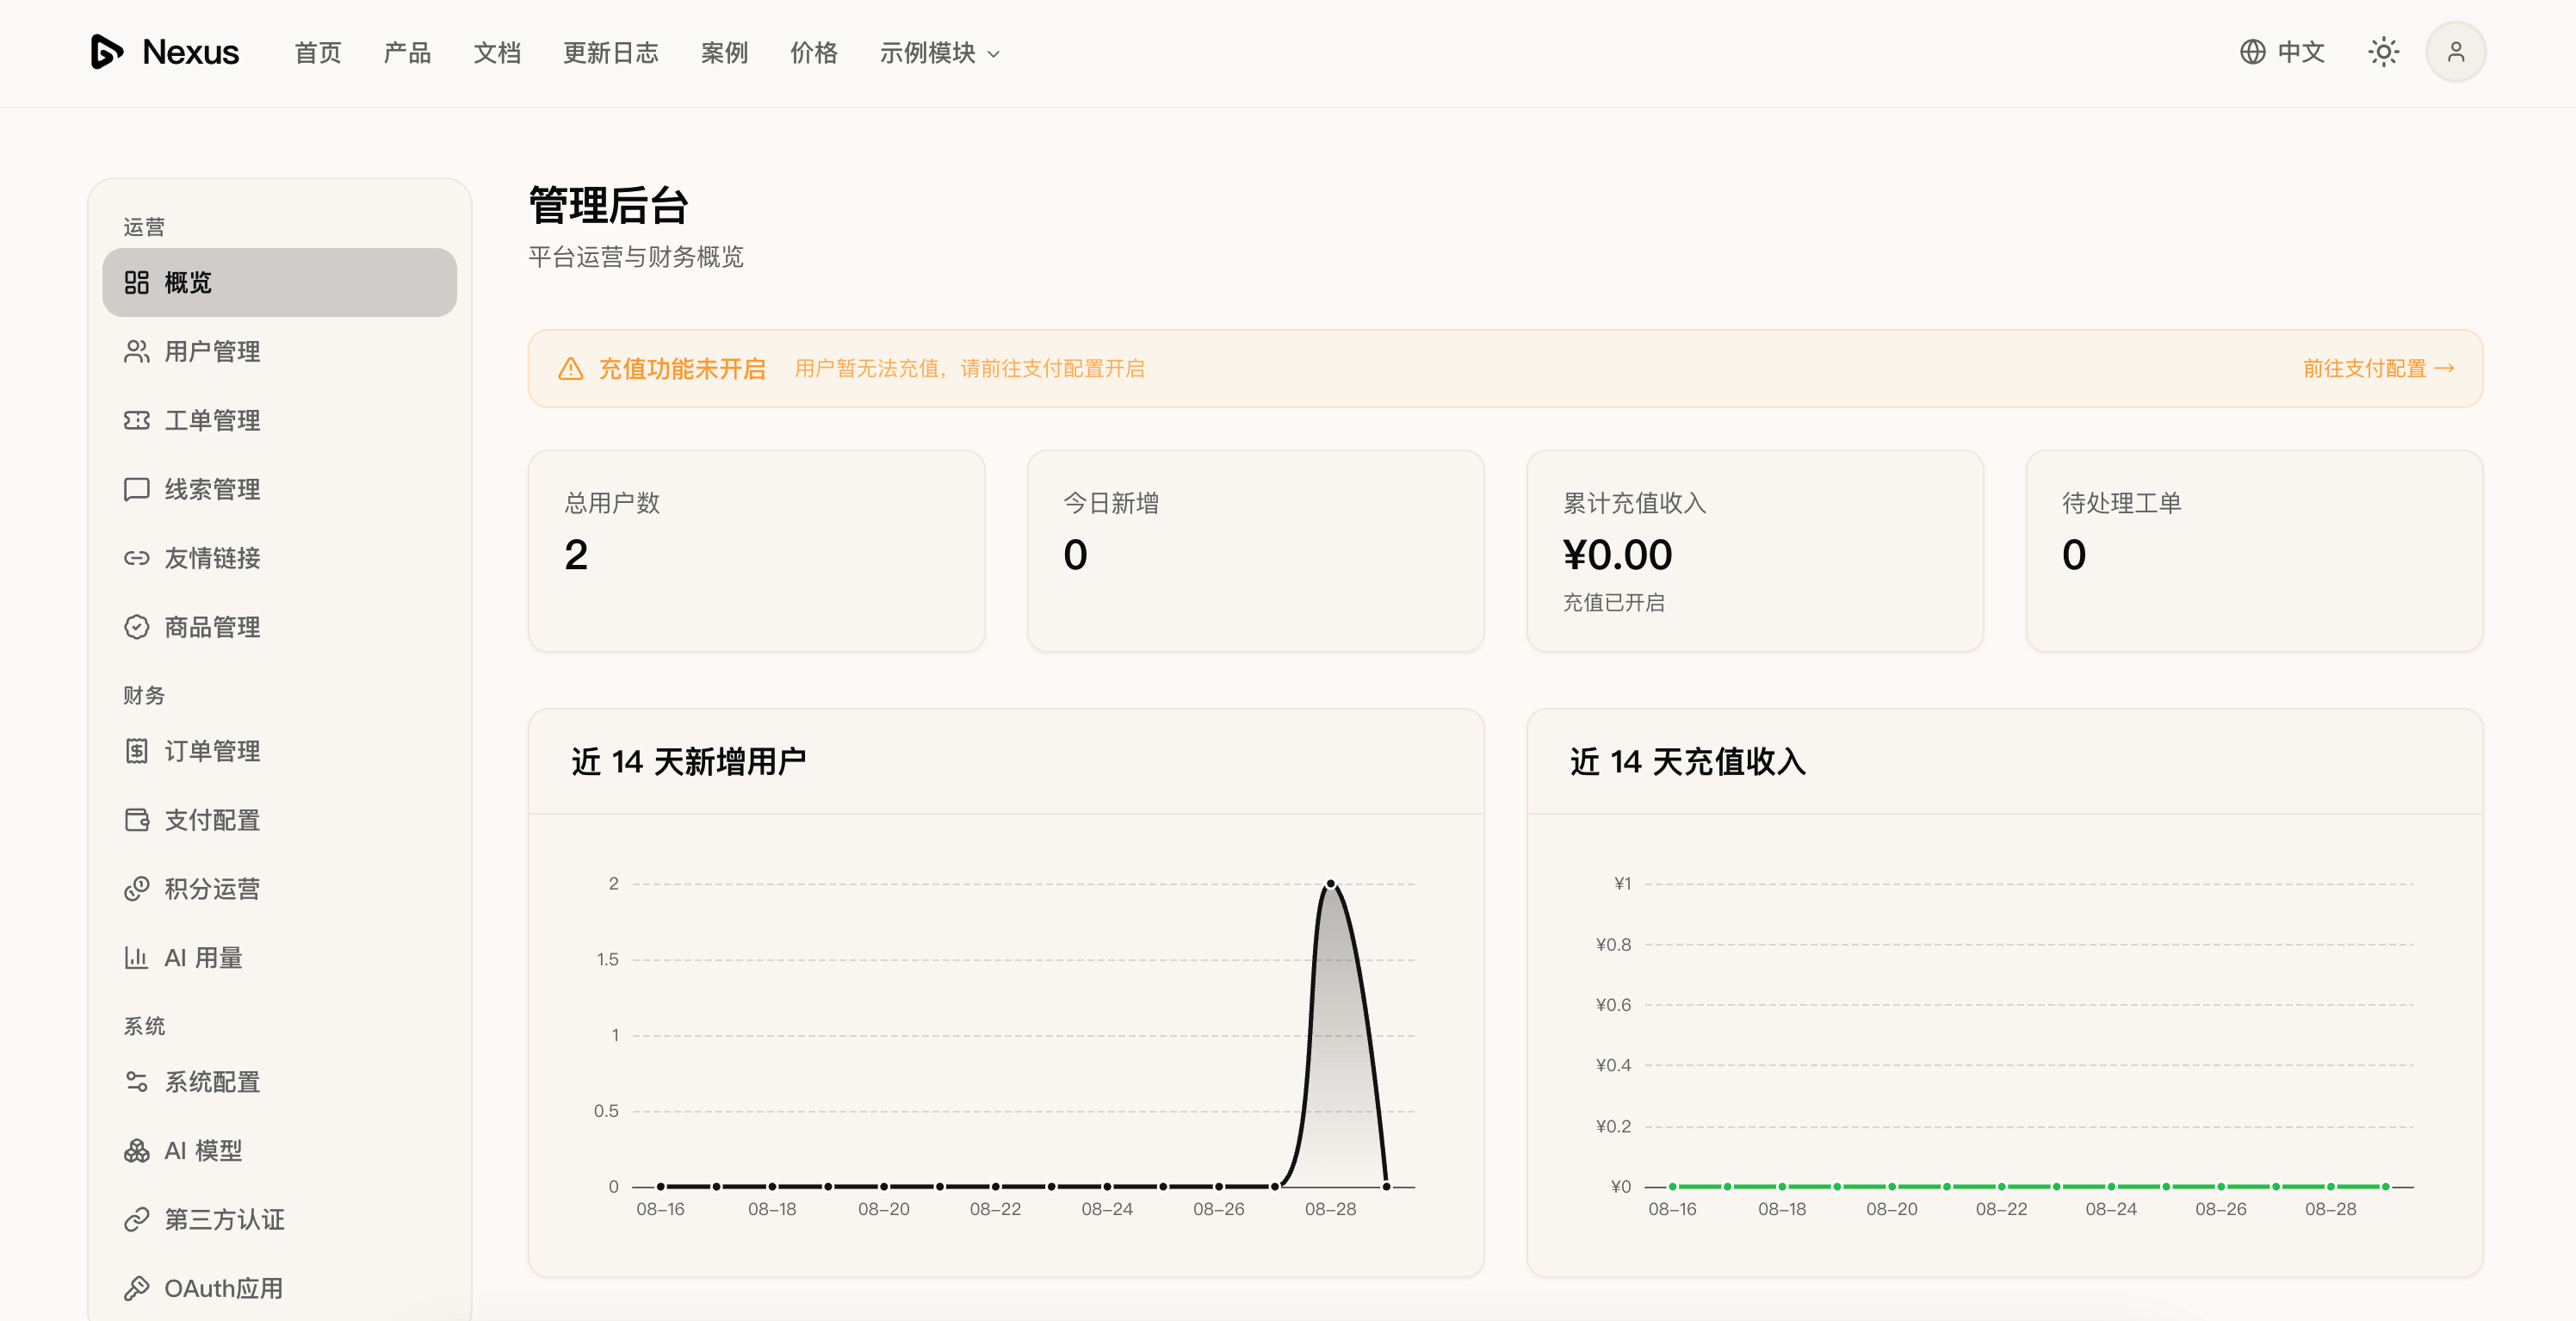2576x1321 pixels.
Task: Select 订单管理 label in the sidebar
Action: coord(212,751)
